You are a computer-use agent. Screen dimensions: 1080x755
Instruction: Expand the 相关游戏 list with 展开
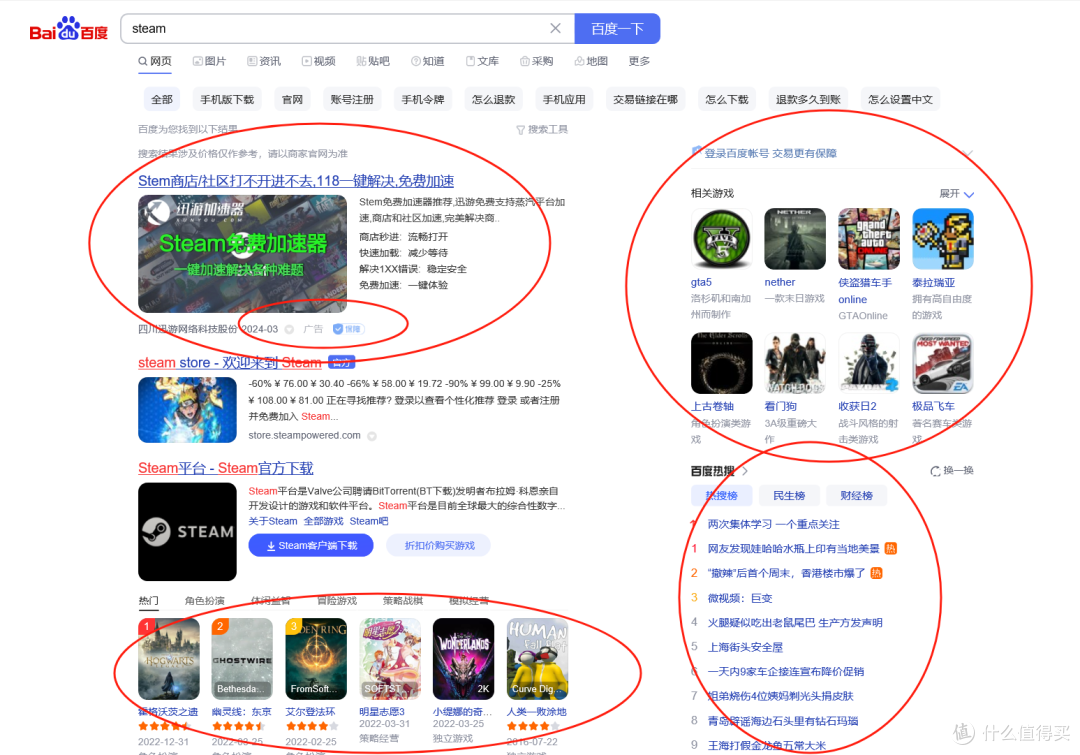956,194
